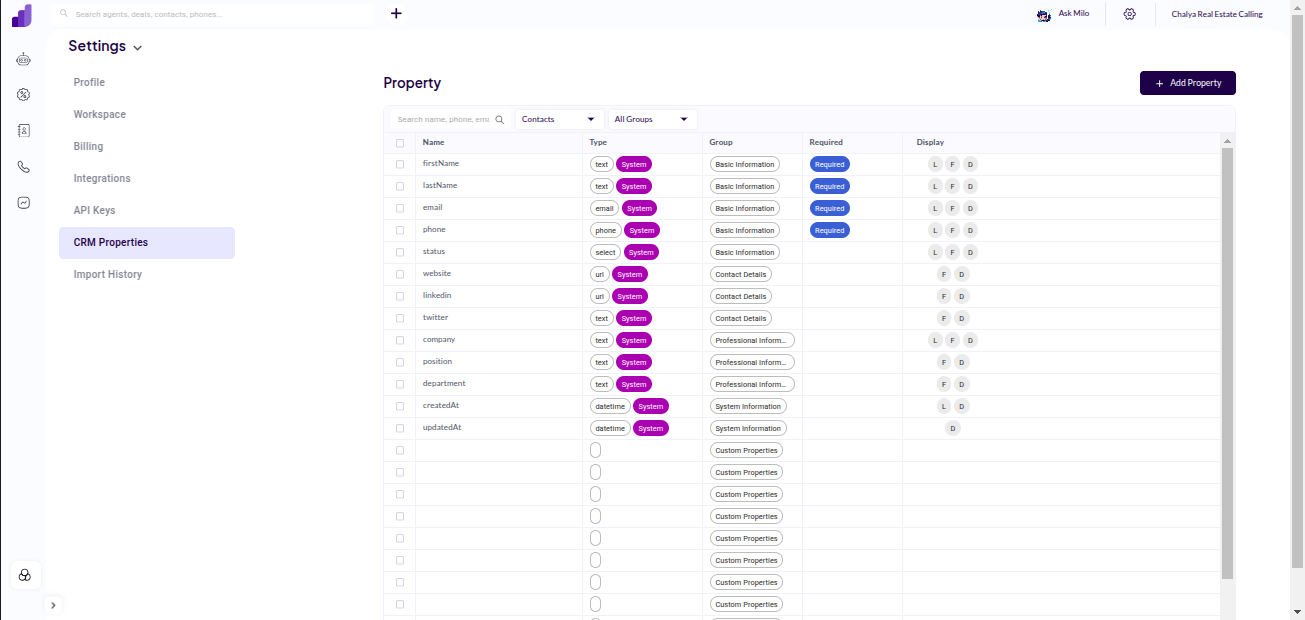The height and width of the screenshot is (620, 1305).
Task: Open the settings gear icon in top bar
Action: coord(1129,14)
